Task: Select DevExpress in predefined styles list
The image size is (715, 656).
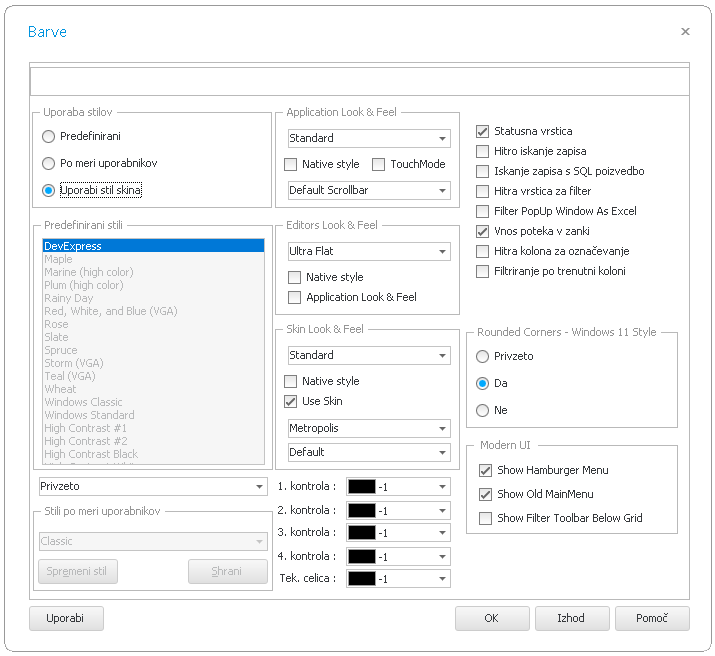Action: pyautogui.click(x=153, y=246)
